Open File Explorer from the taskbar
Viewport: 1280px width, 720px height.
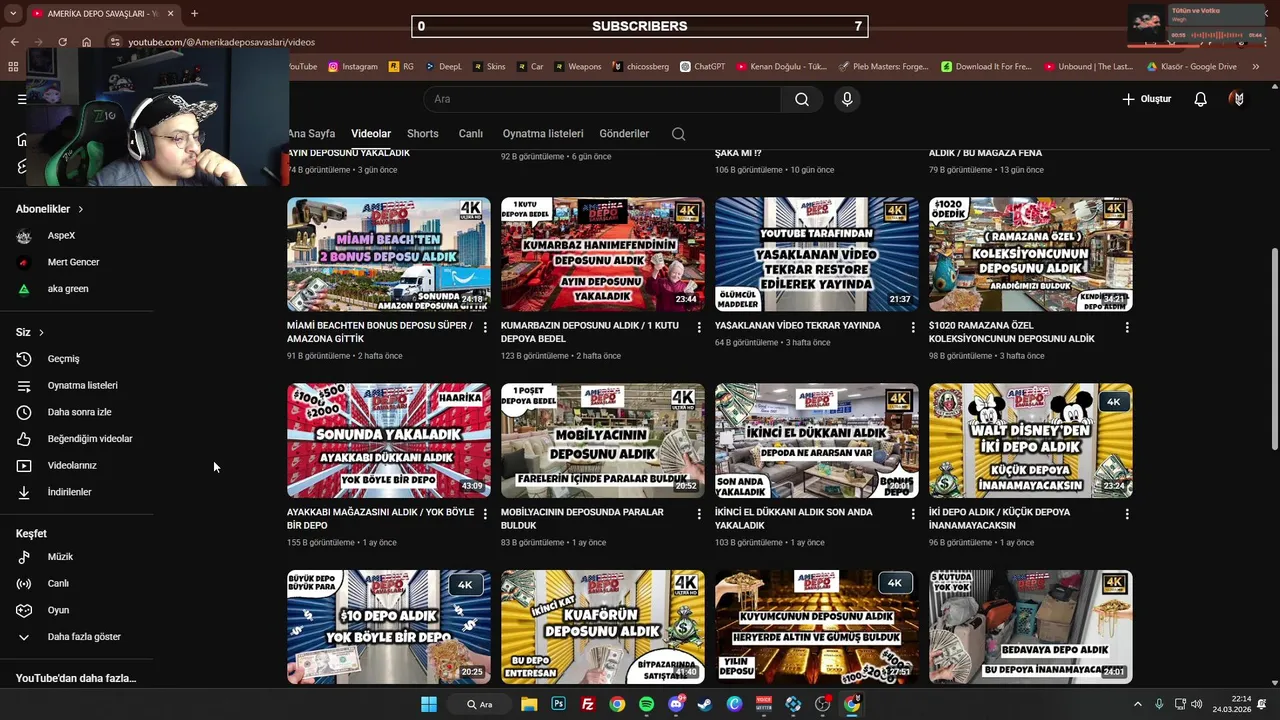[x=529, y=704]
